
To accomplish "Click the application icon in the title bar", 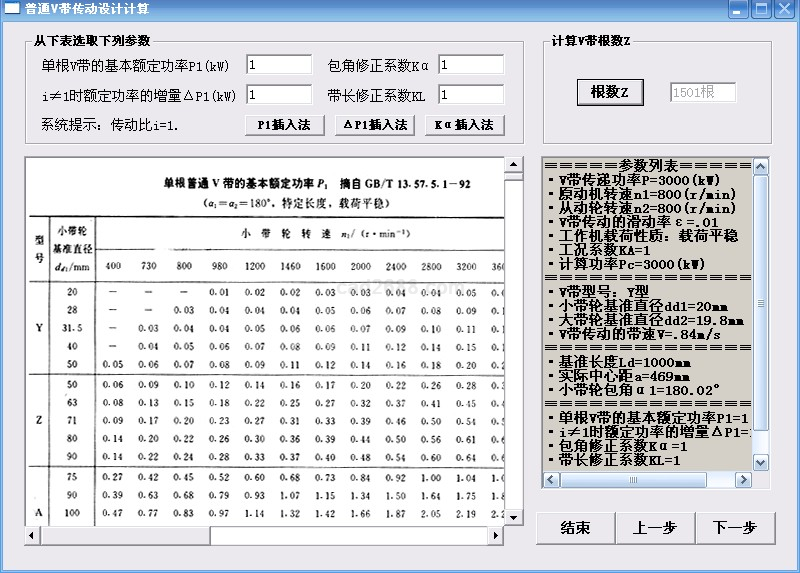I will coord(12,9).
